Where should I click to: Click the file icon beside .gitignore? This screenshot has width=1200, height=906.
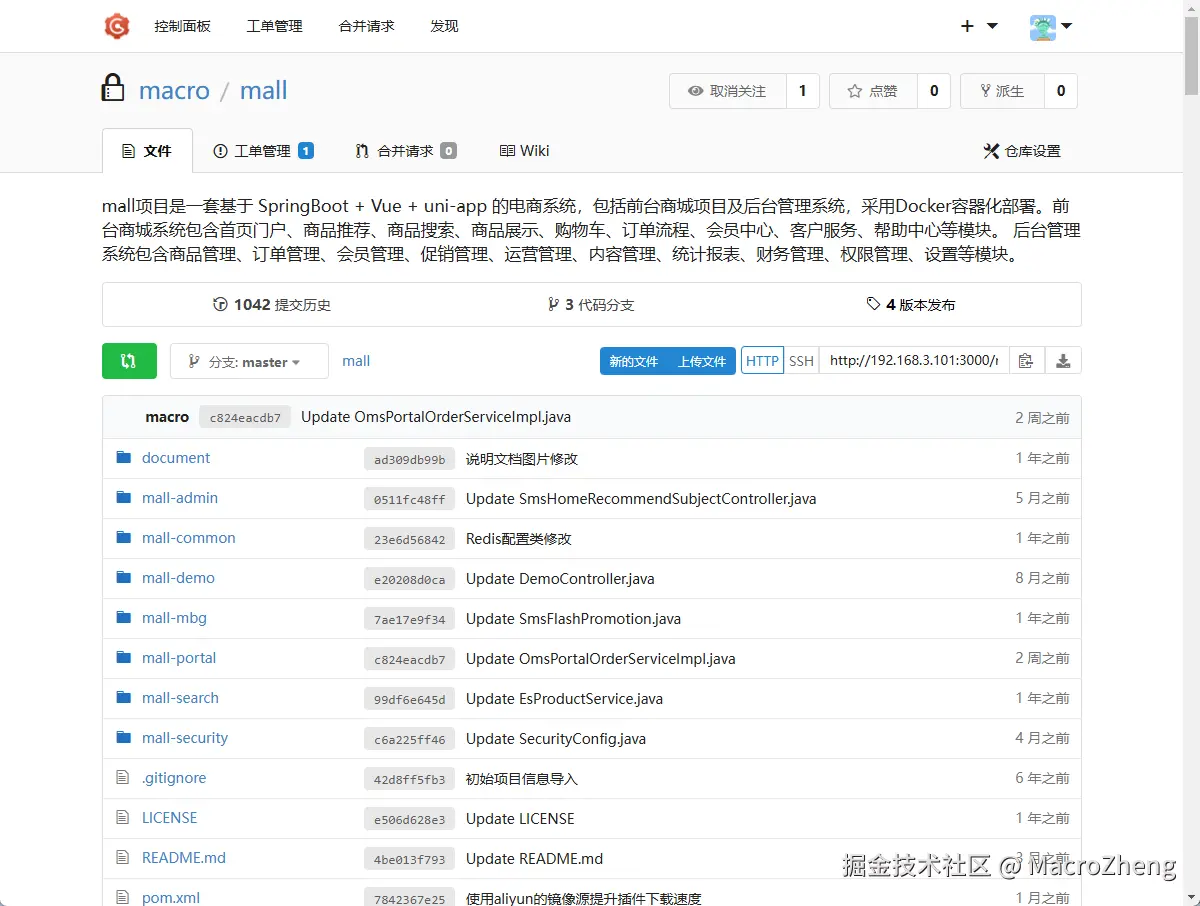click(x=123, y=778)
